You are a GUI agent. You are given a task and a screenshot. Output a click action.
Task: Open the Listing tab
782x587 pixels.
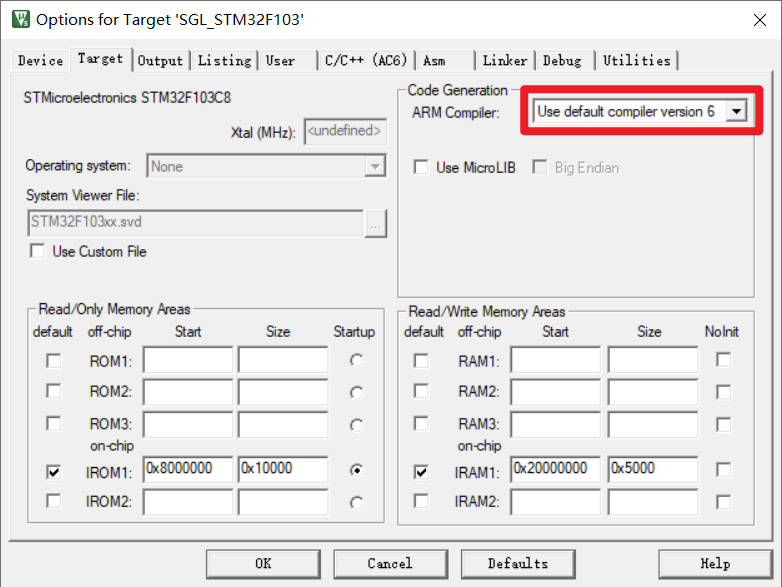[224, 61]
